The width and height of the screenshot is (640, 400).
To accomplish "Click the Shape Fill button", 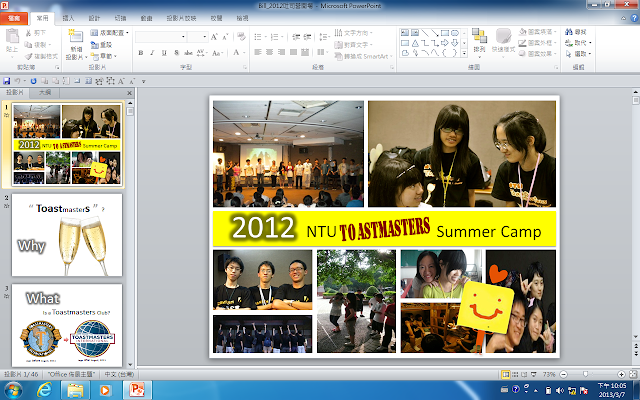I will (x=536, y=31).
